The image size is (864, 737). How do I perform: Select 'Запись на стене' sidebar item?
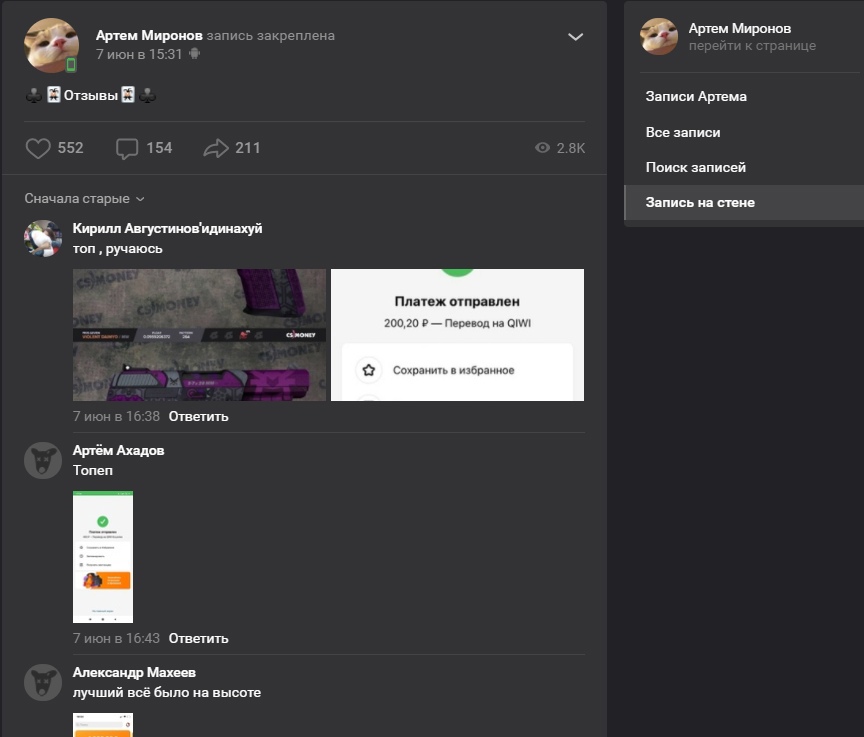tap(700, 202)
